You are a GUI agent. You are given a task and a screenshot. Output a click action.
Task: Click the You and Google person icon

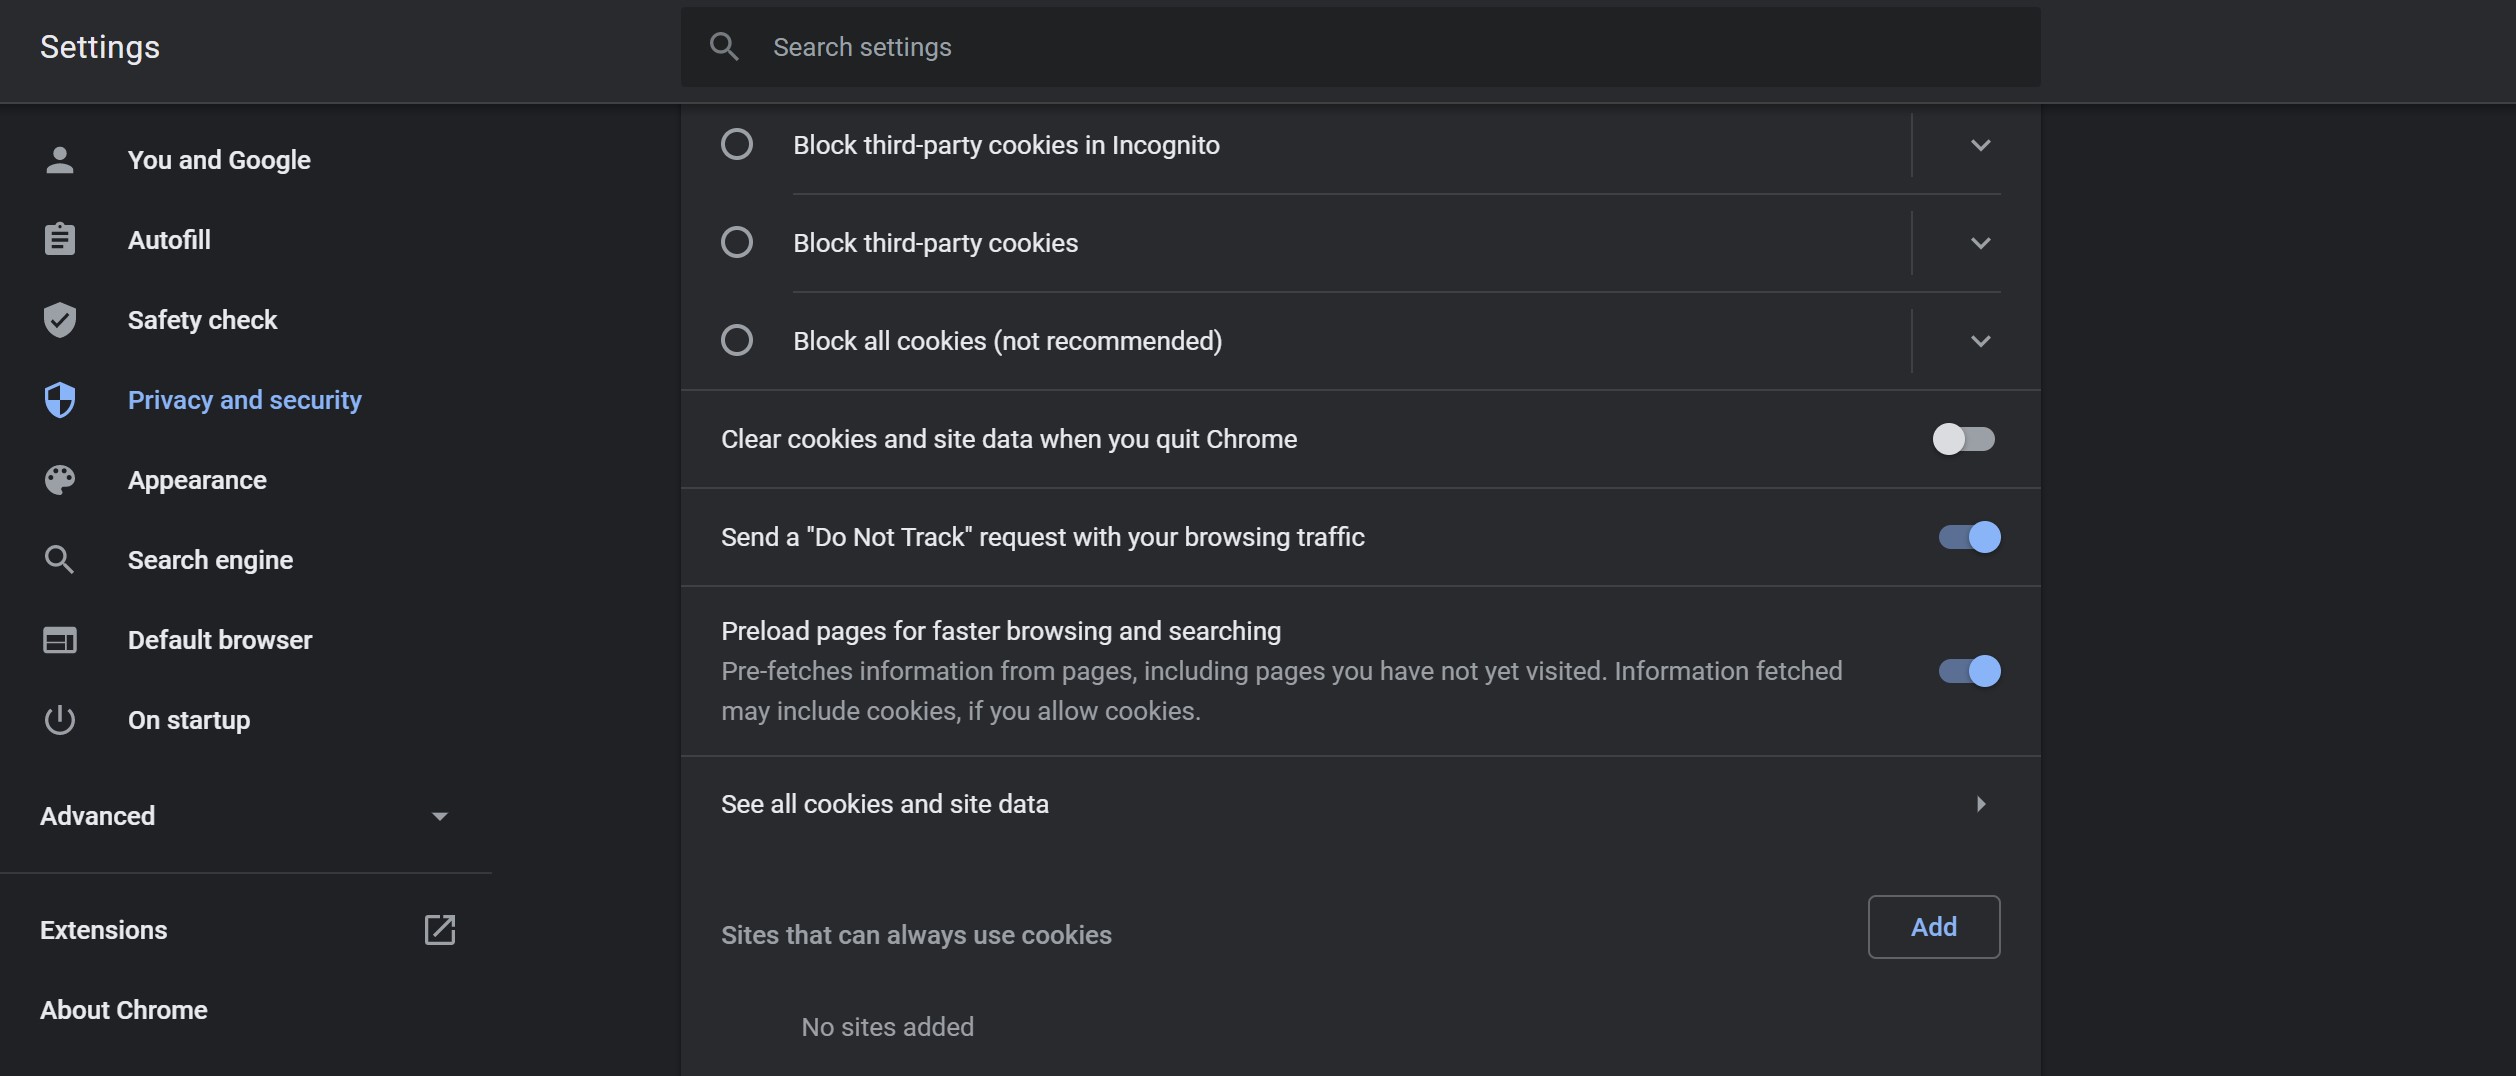pyautogui.click(x=60, y=160)
